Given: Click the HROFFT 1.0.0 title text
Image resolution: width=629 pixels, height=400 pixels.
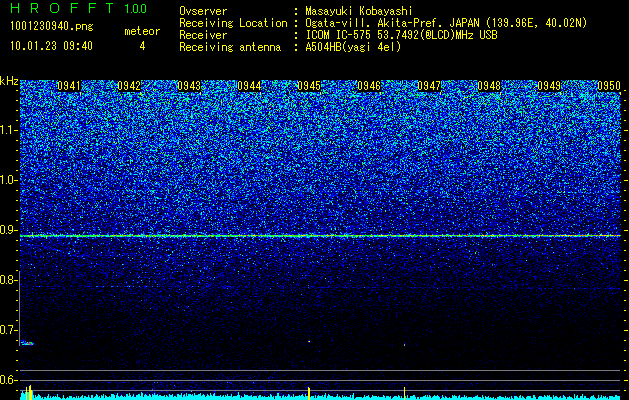Looking at the screenshot, I should (79, 8).
